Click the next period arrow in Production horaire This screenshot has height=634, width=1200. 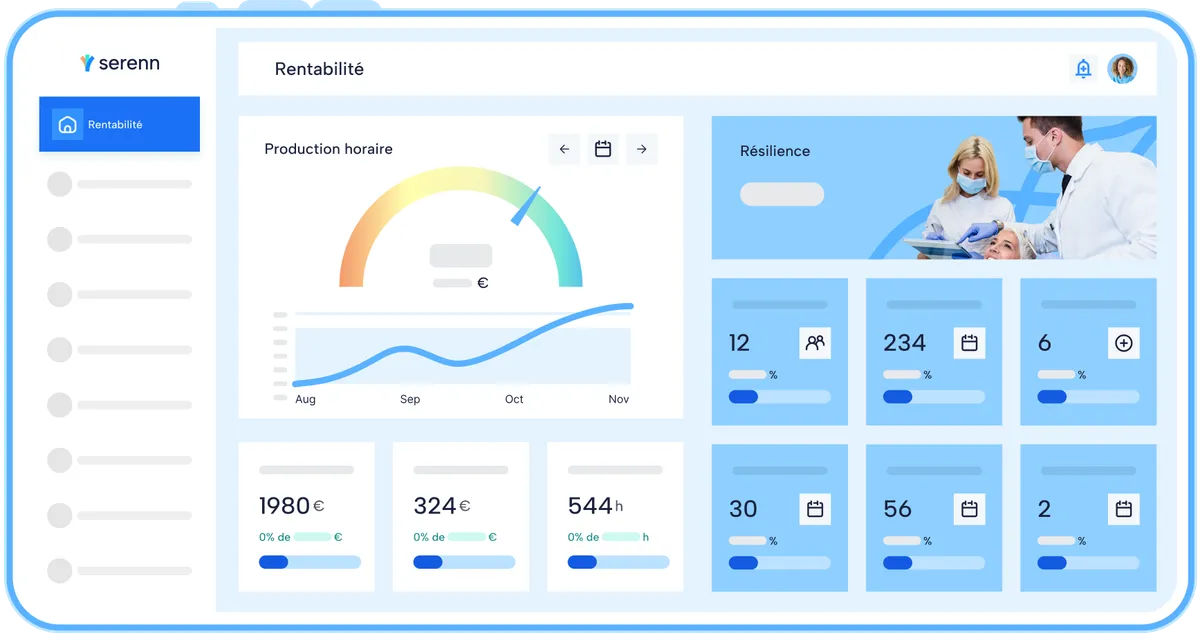point(642,149)
